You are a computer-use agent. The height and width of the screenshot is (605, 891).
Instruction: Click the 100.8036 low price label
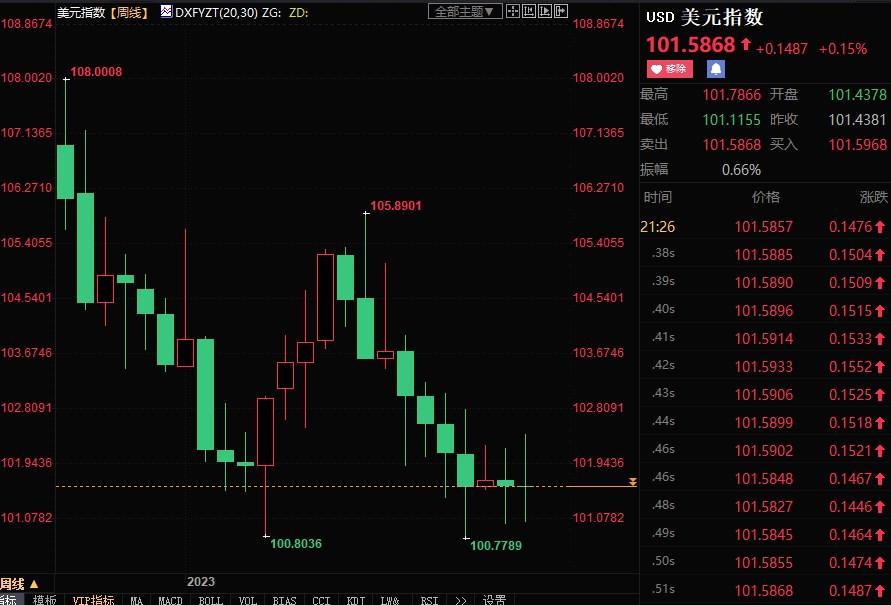coord(296,544)
